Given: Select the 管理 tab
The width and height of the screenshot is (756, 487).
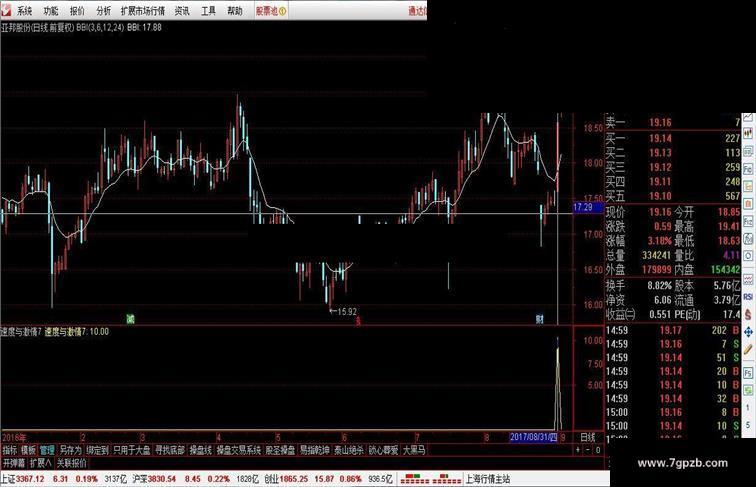Looking at the screenshot, I should click(47, 450).
